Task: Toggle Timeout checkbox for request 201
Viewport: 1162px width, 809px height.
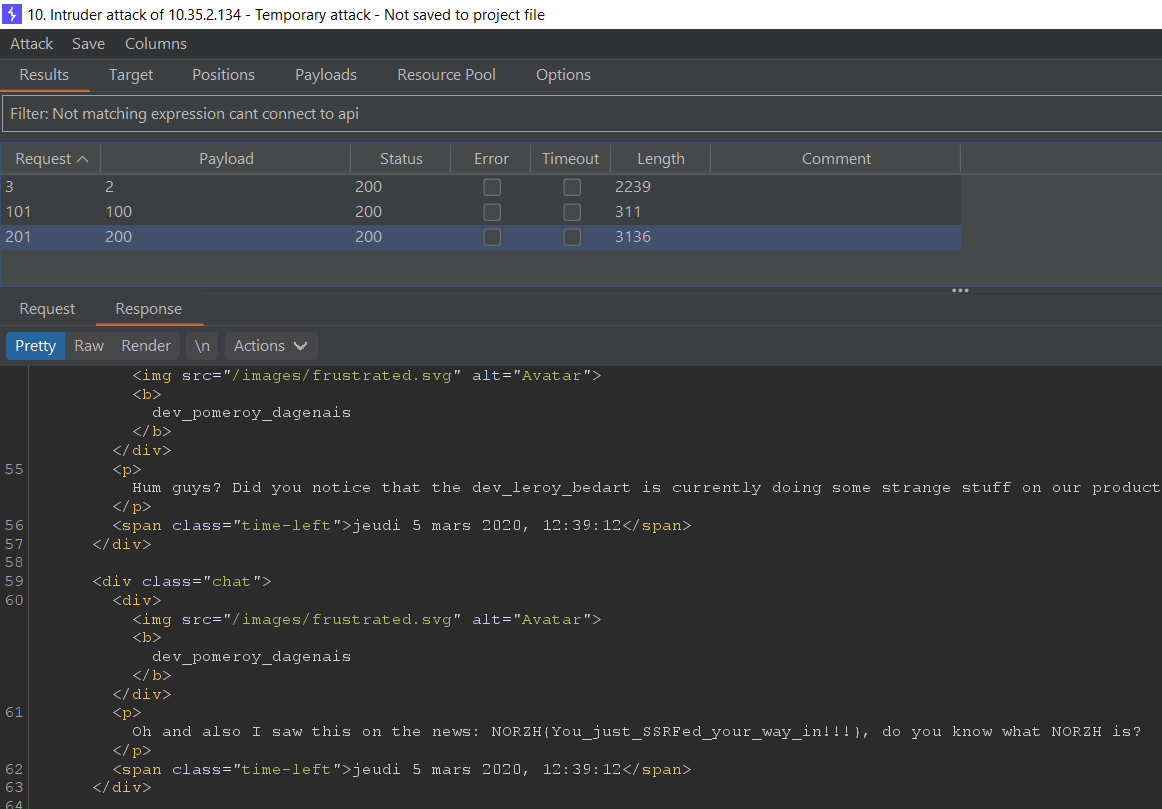Action: (x=571, y=237)
